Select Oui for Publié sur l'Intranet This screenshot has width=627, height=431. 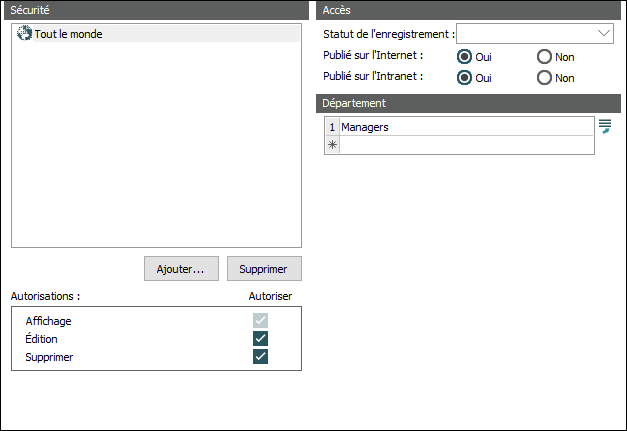[x=465, y=77]
